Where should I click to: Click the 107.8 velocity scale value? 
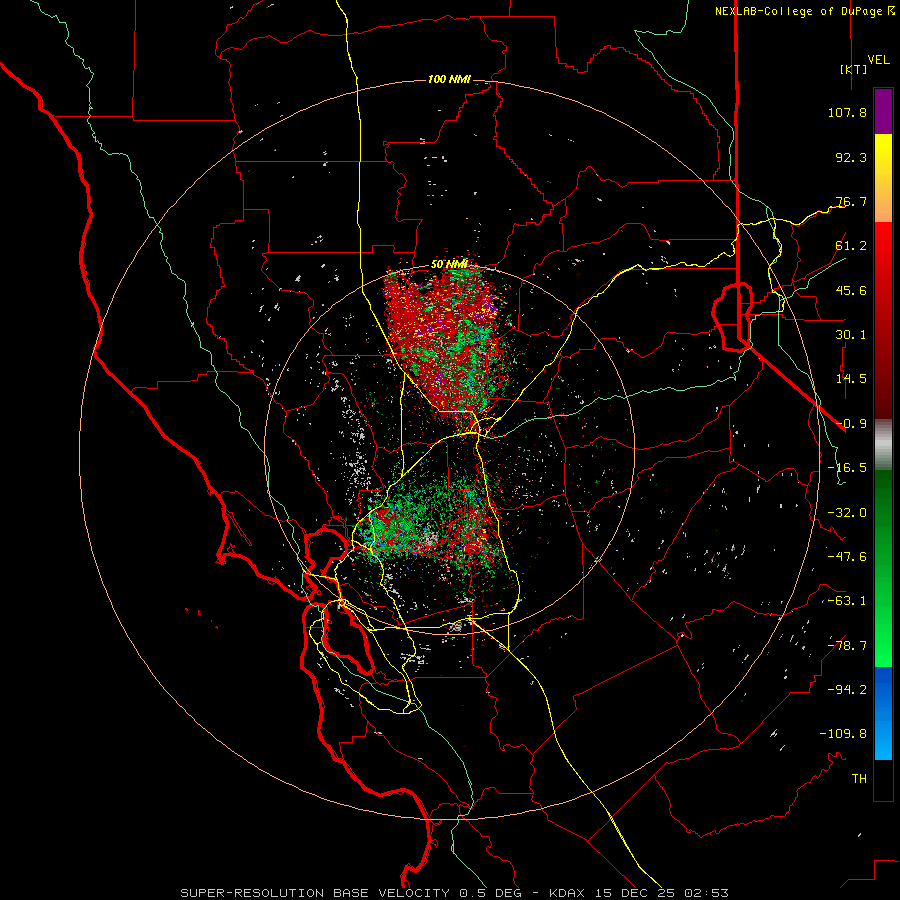pyautogui.click(x=847, y=112)
